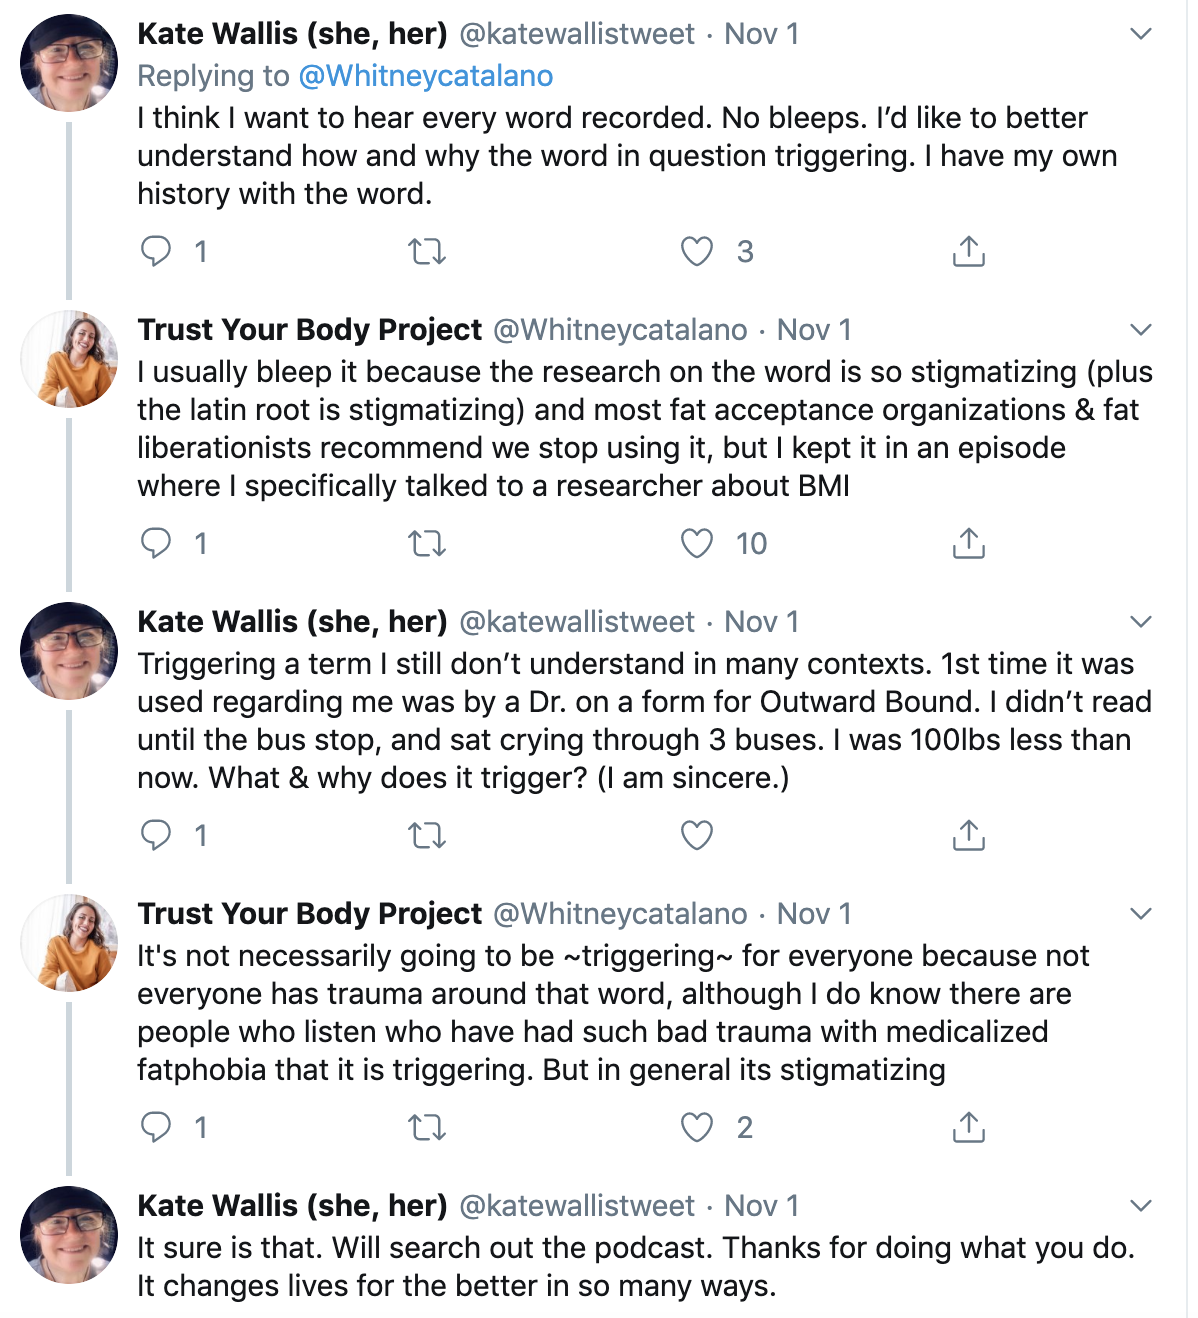Reply to Kate's first tweet about bleeps

(x=156, y=251)
